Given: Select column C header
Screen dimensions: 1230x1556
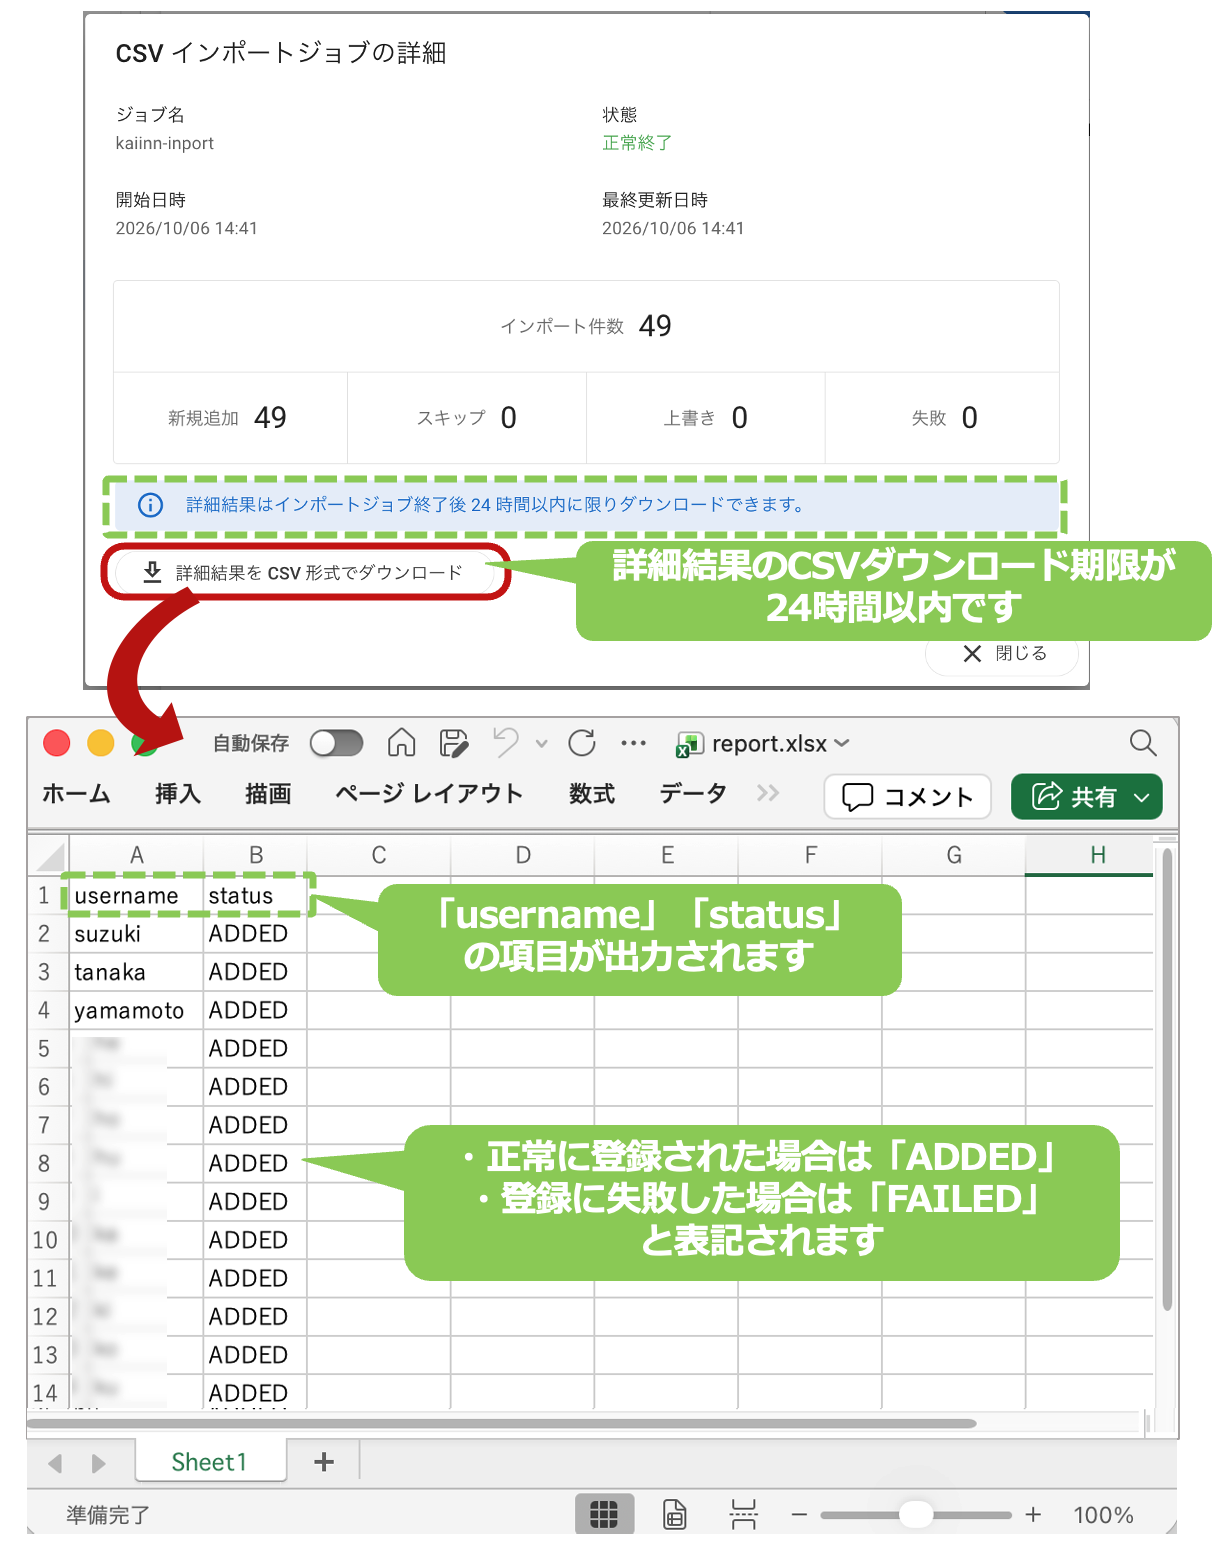Looking at the screenshot, I should click(379, 855).
